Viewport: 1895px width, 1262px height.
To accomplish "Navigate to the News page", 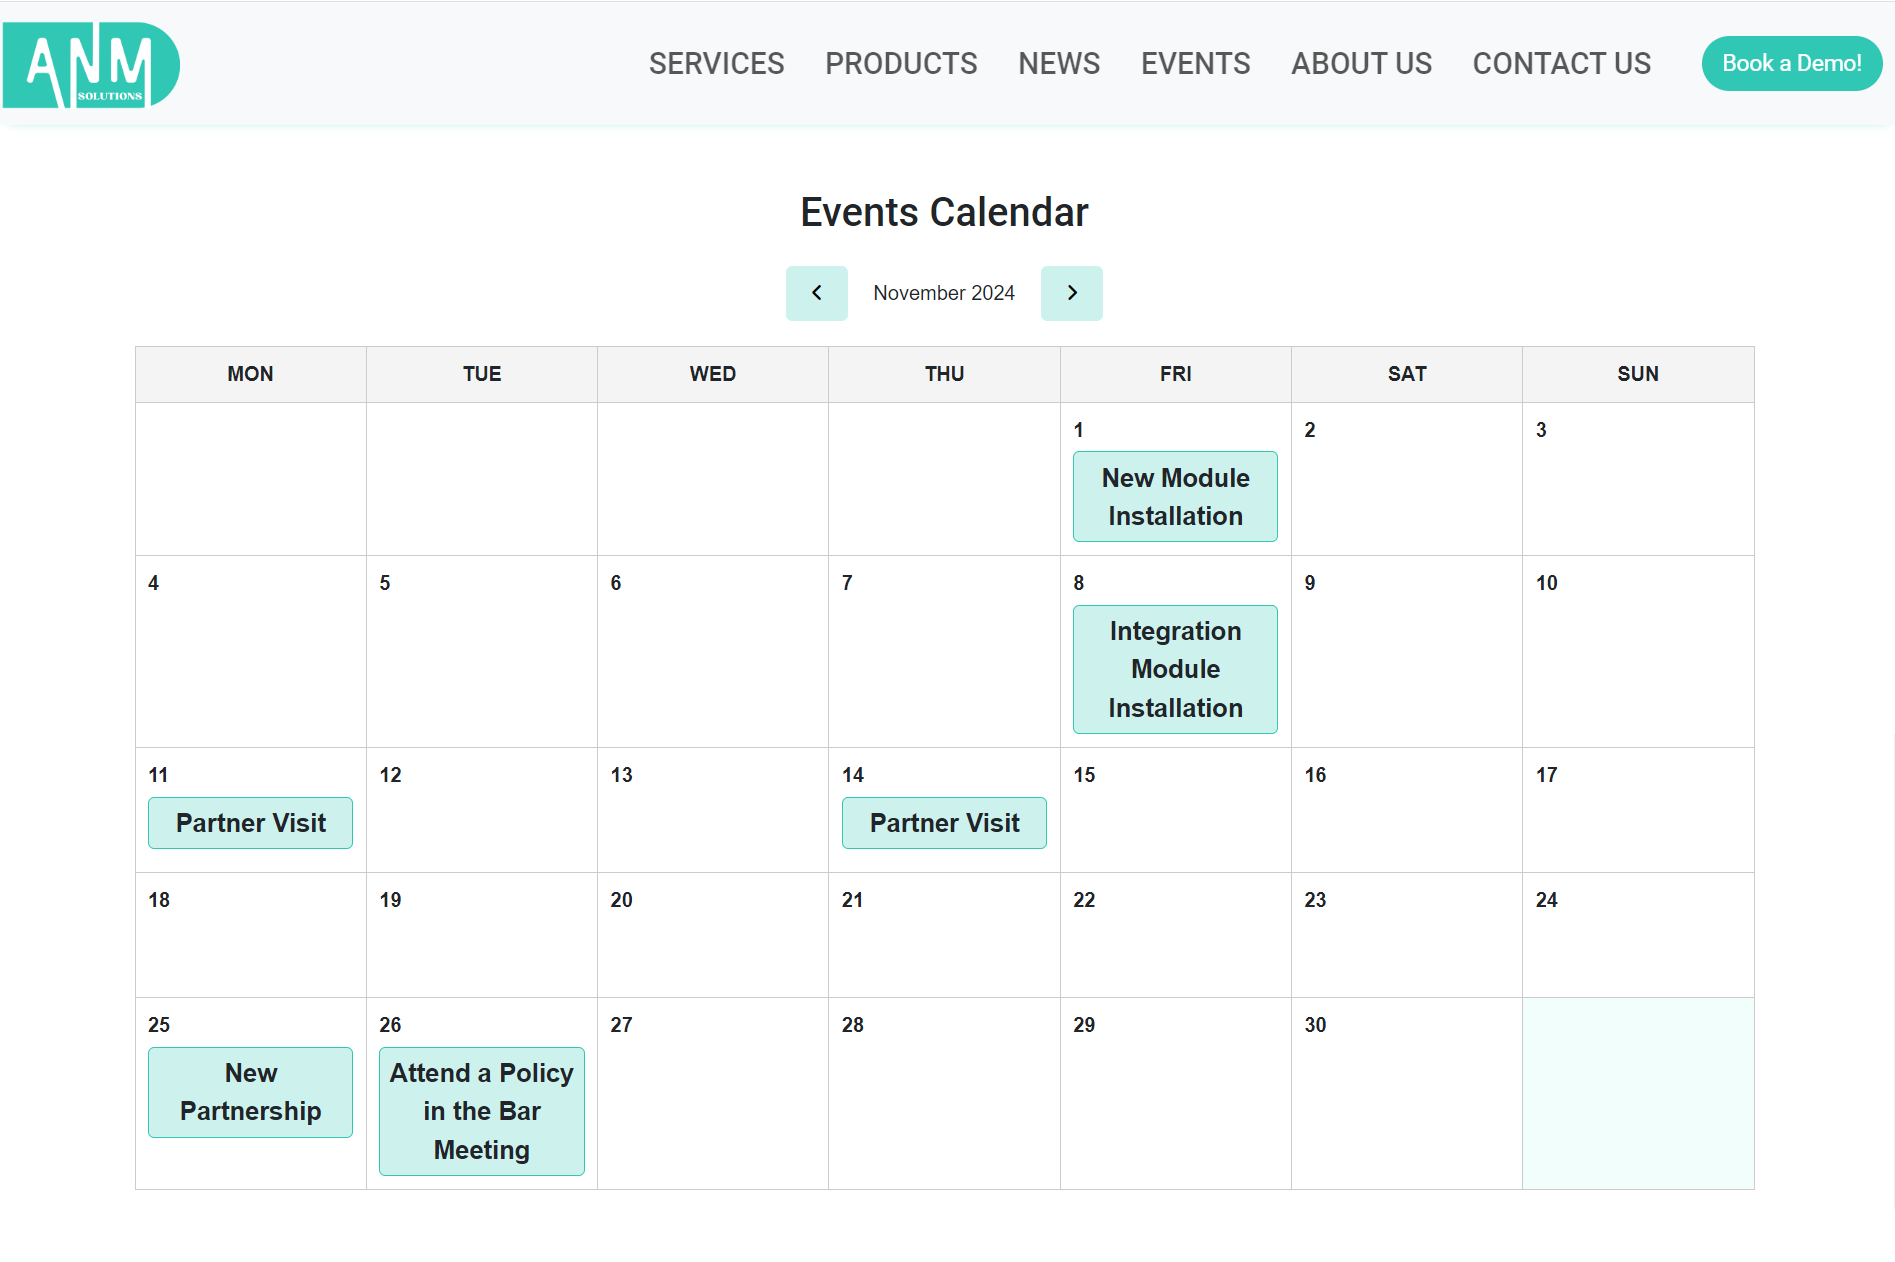I will pos(1059,64).
